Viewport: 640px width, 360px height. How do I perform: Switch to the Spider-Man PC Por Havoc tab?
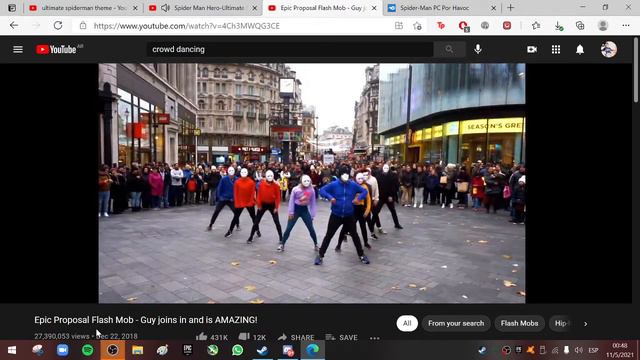pyautogui.click(x=441, y=8)
